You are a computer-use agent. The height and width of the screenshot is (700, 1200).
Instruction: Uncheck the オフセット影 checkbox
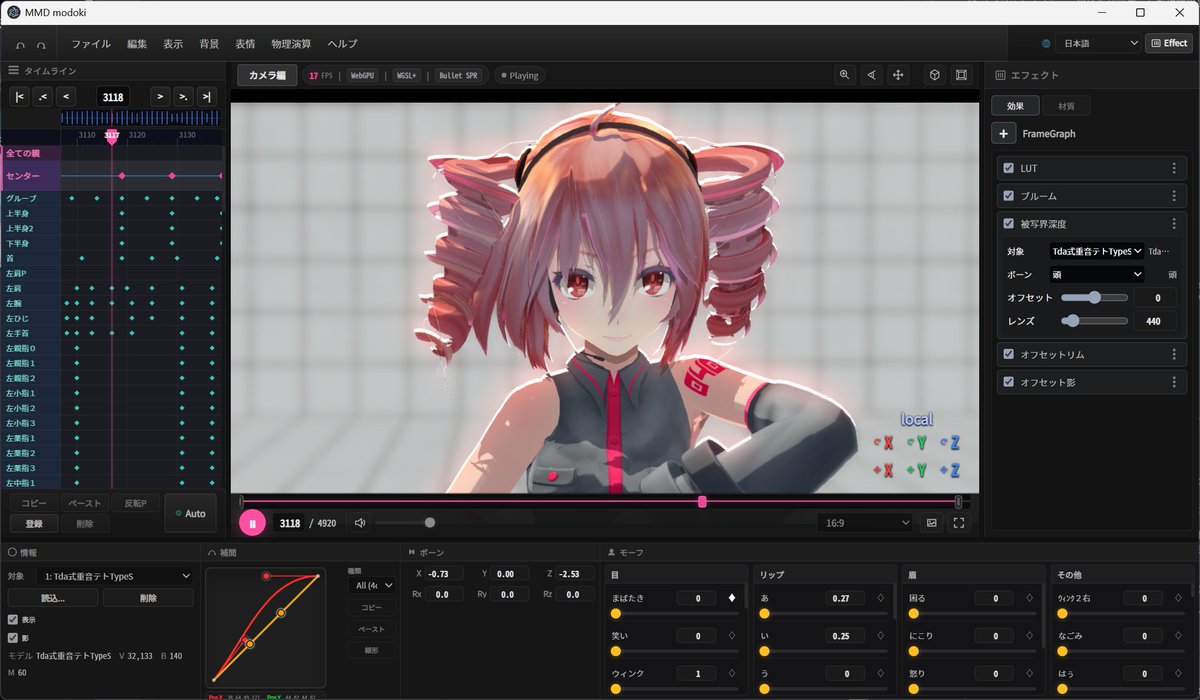point(1009,382)
